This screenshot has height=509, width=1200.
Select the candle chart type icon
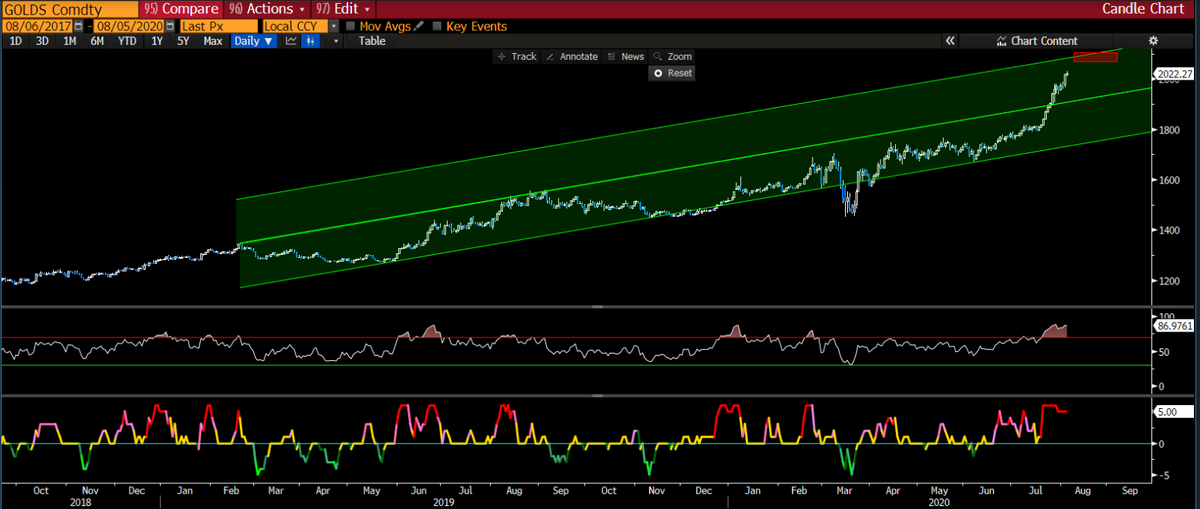(x=312, y=41)
